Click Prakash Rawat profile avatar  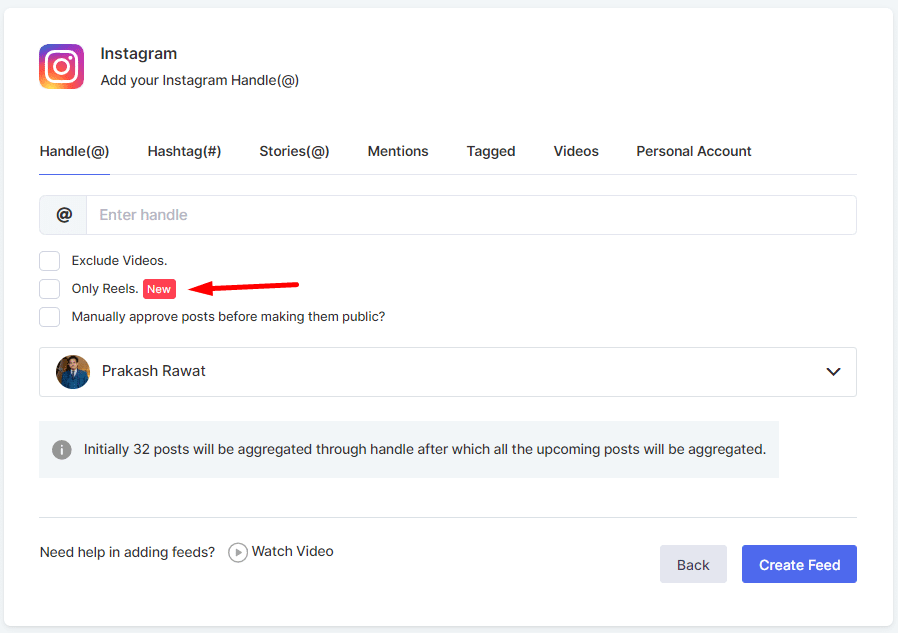(x=73, y=372)
